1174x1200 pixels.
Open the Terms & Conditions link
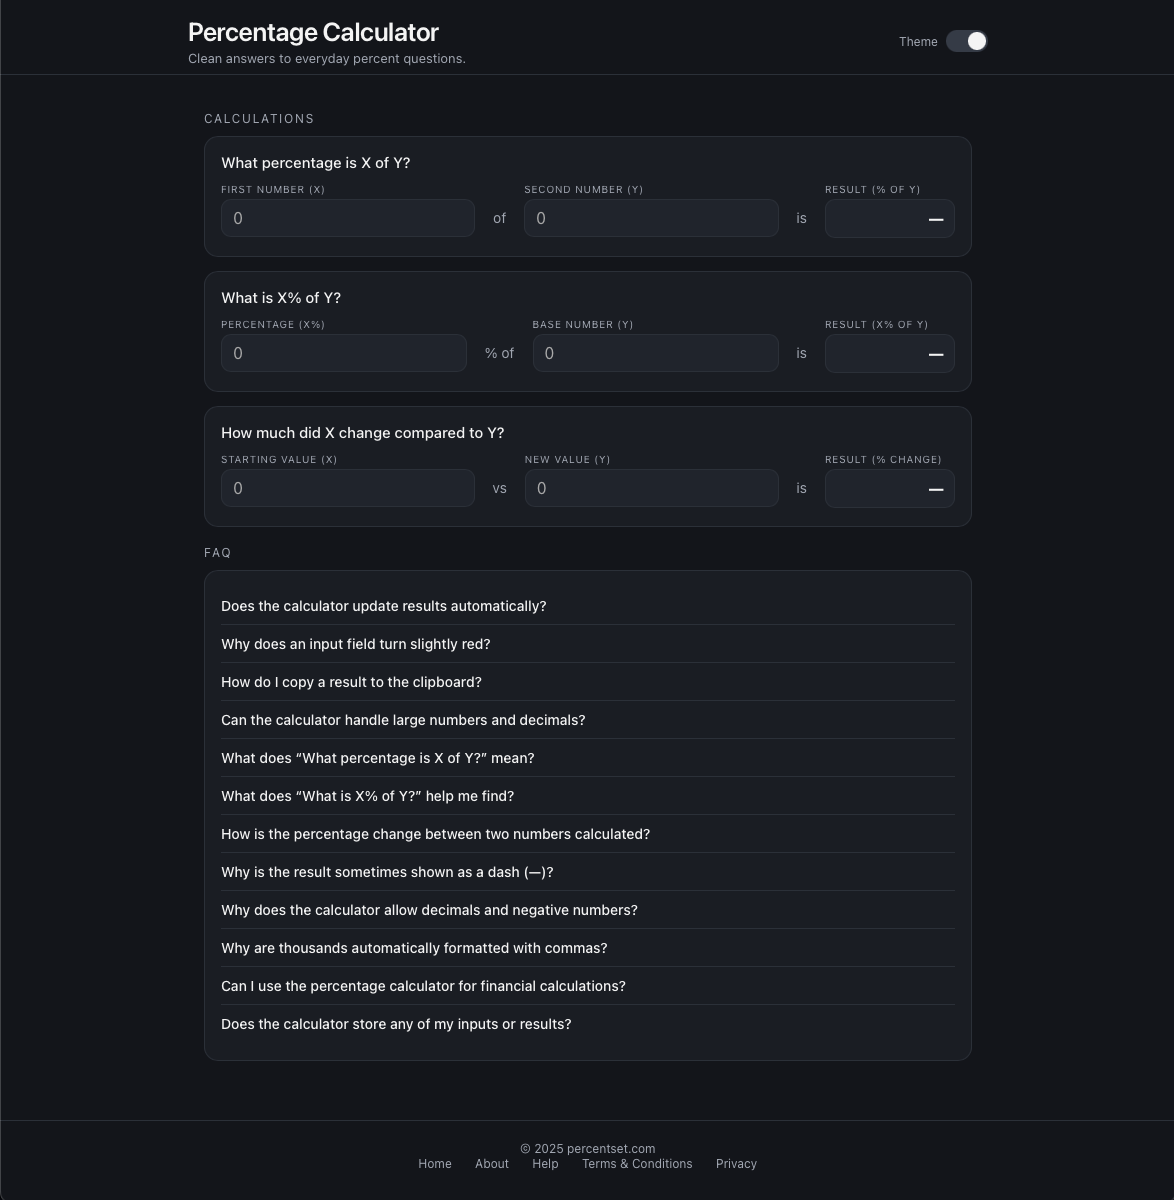[x=637, y=1164]
